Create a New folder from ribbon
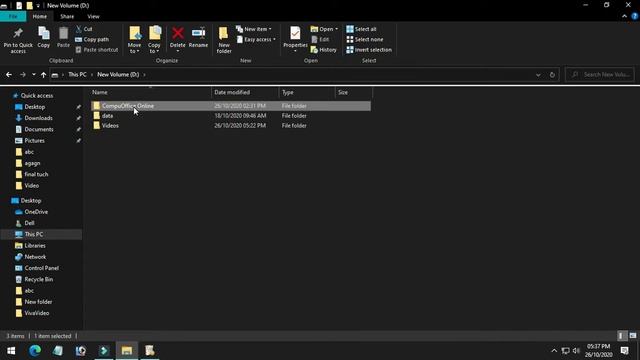Screen dimensions: 640x360 [224, 40]
